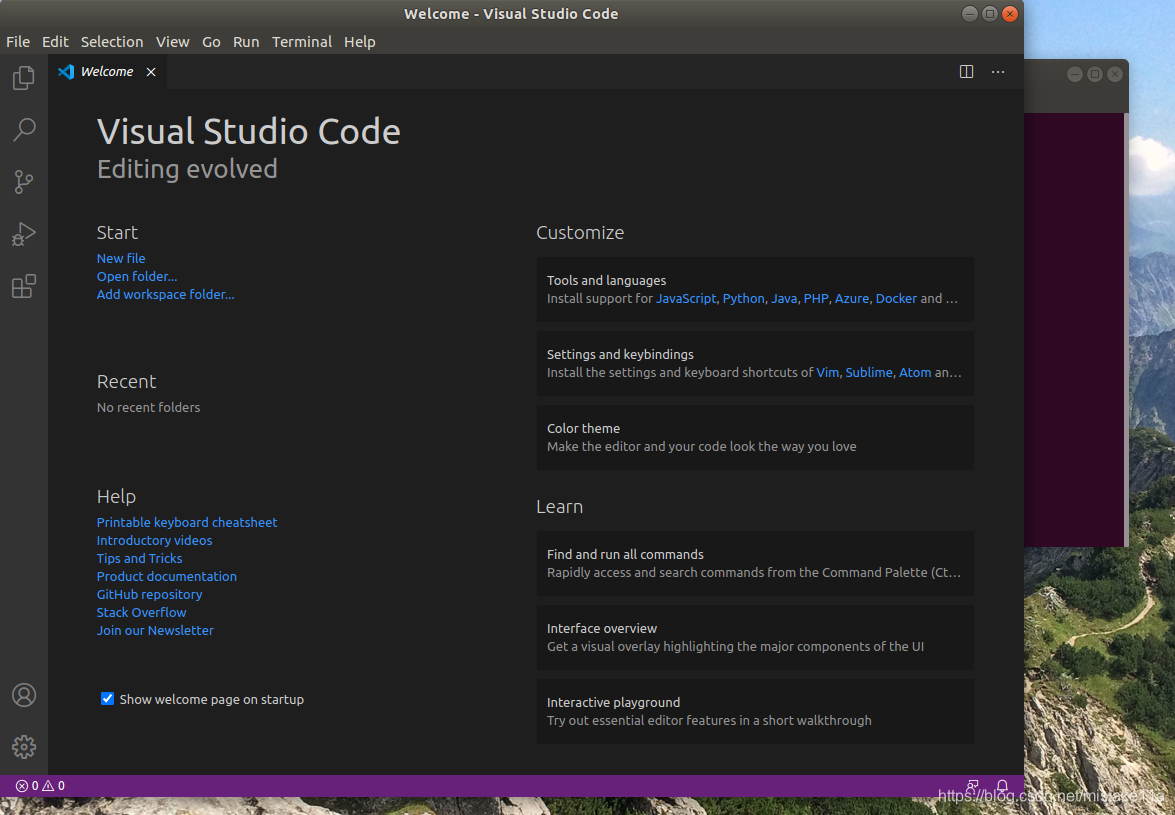Close the background terminal window

click(x=1115, y=73)
